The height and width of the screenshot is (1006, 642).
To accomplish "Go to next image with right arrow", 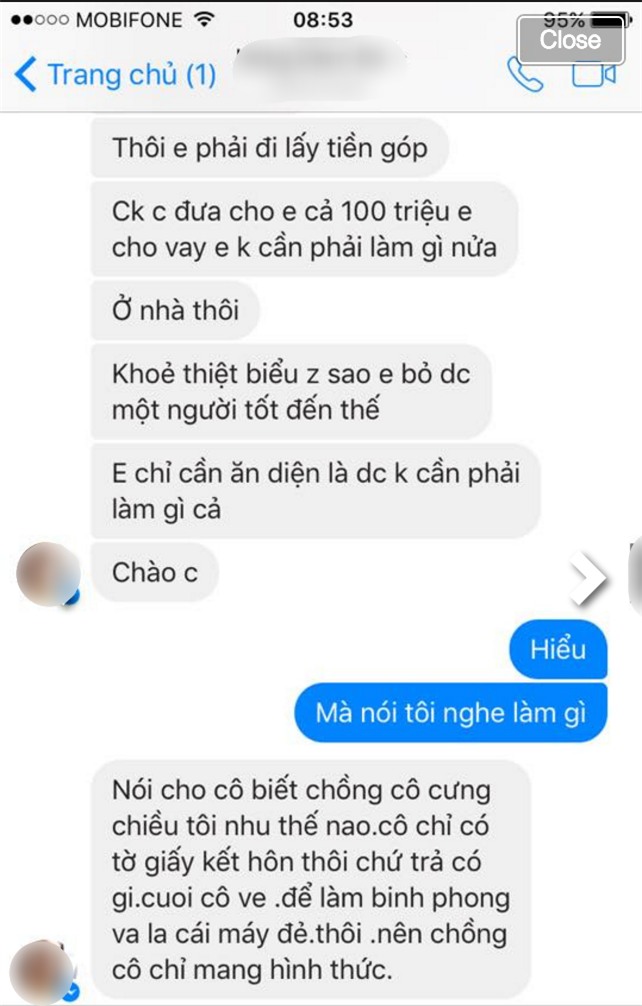I will (587, 578).
